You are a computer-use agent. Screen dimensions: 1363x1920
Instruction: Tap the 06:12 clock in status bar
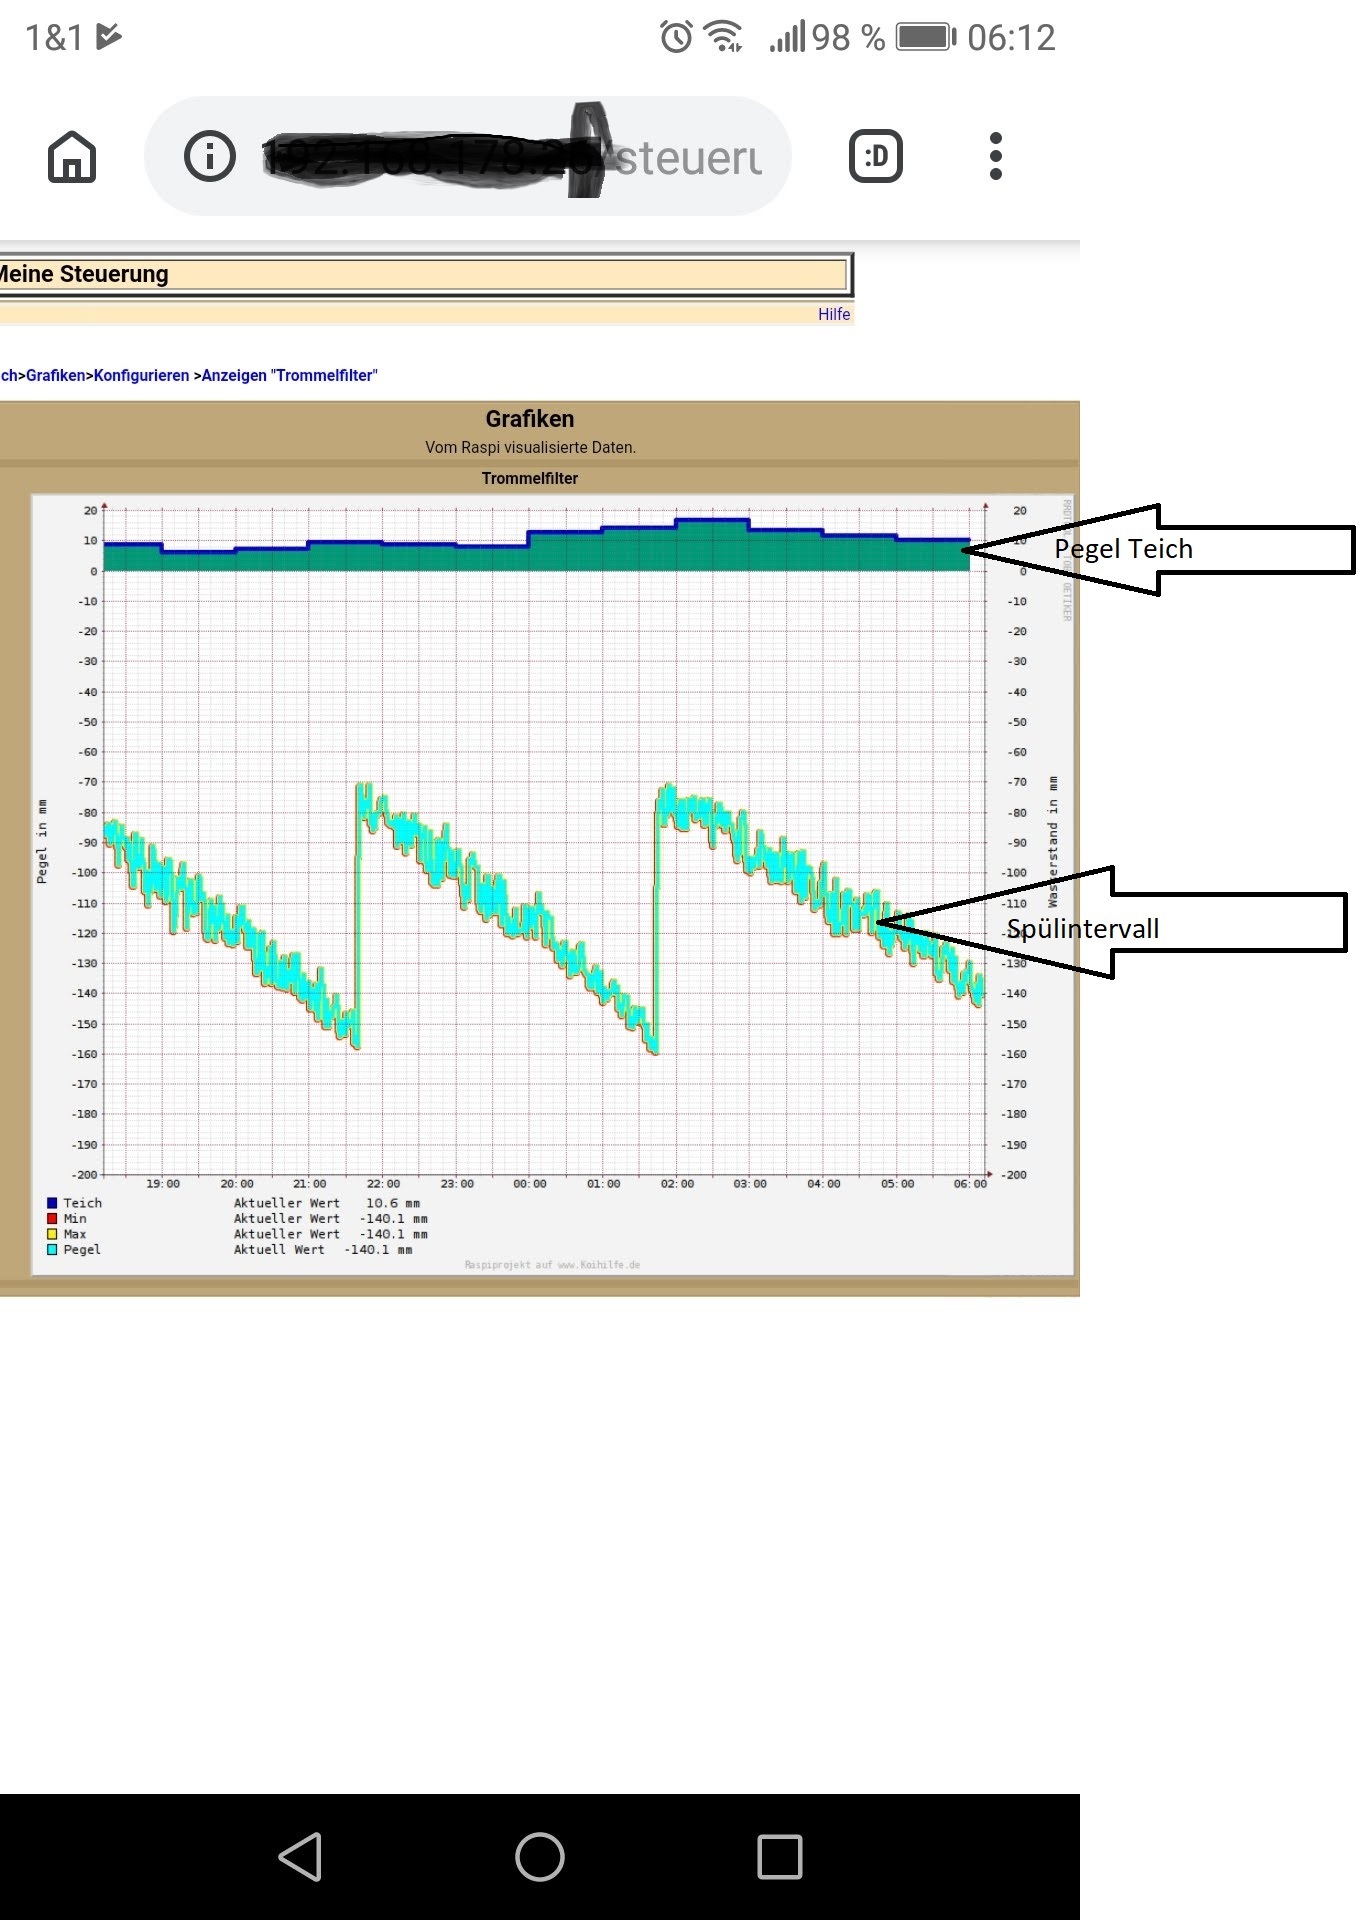[x=1011, y=38]
